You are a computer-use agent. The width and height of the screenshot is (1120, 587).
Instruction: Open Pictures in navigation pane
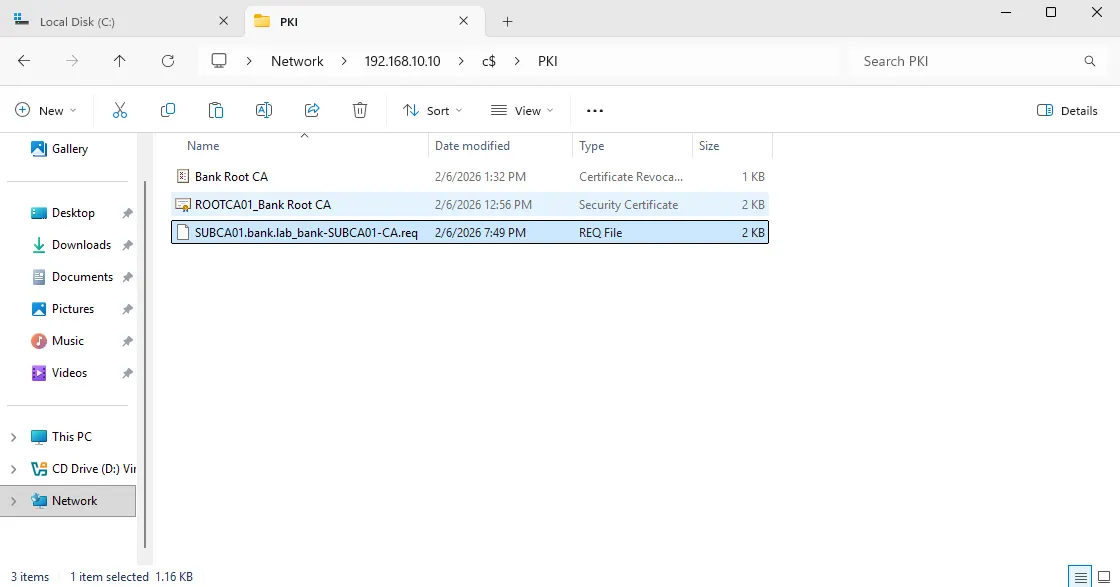tap(73, 309)
